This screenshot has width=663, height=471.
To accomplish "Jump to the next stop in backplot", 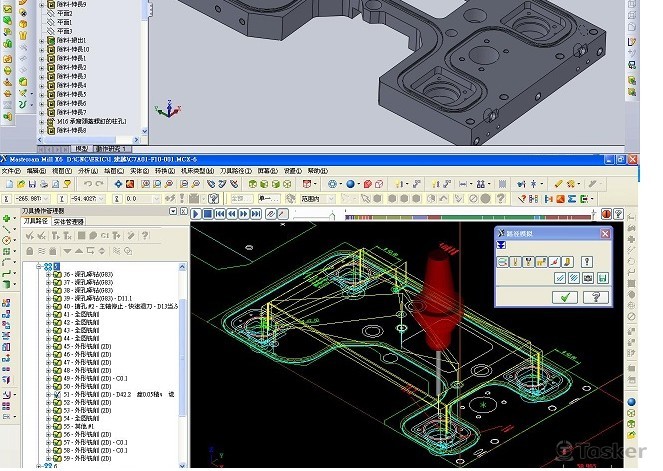I will [x=255, y=214].
